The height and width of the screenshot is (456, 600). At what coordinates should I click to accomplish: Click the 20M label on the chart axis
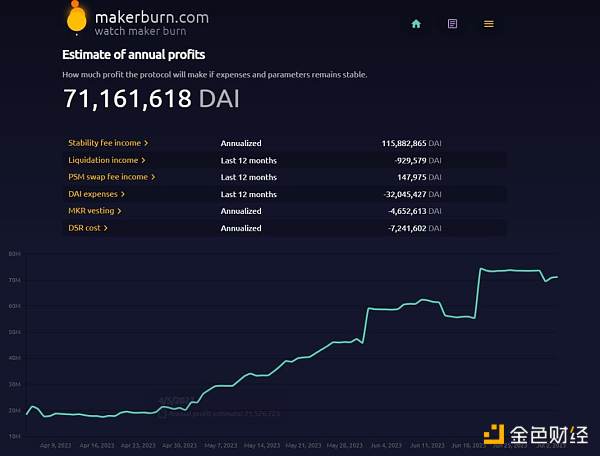15,410
